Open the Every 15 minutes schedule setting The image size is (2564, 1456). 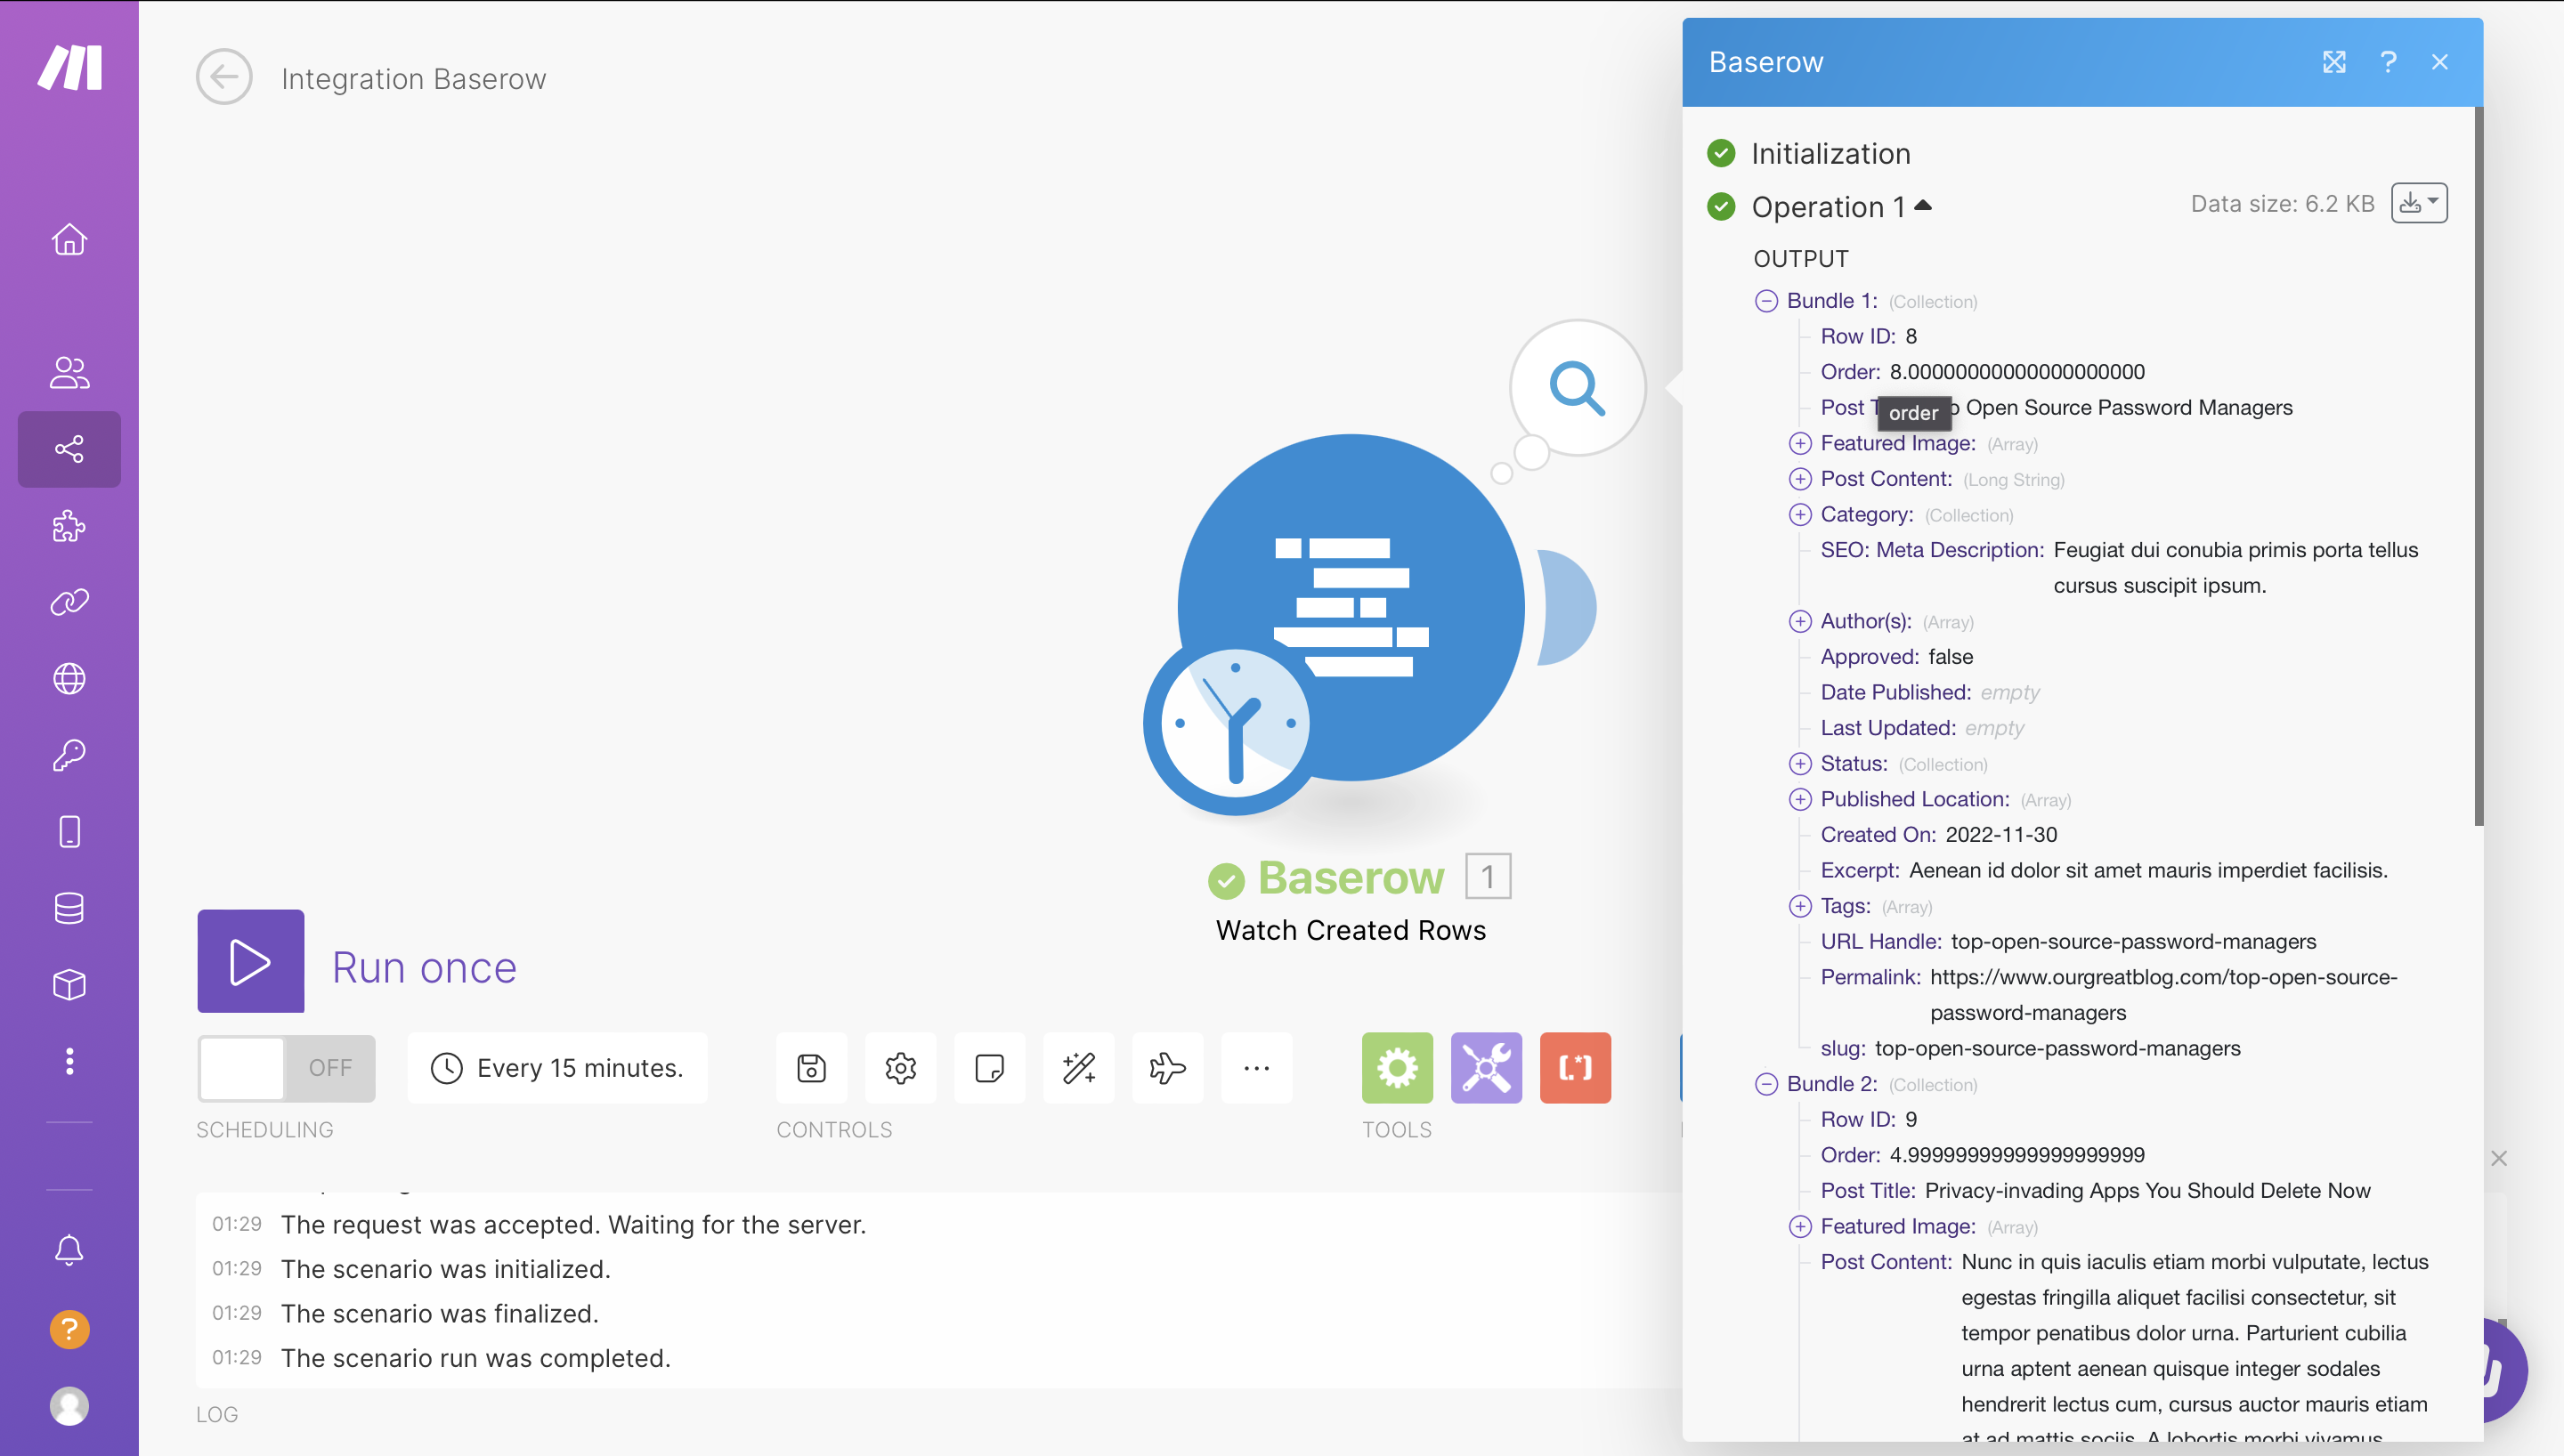(557, 1068)
